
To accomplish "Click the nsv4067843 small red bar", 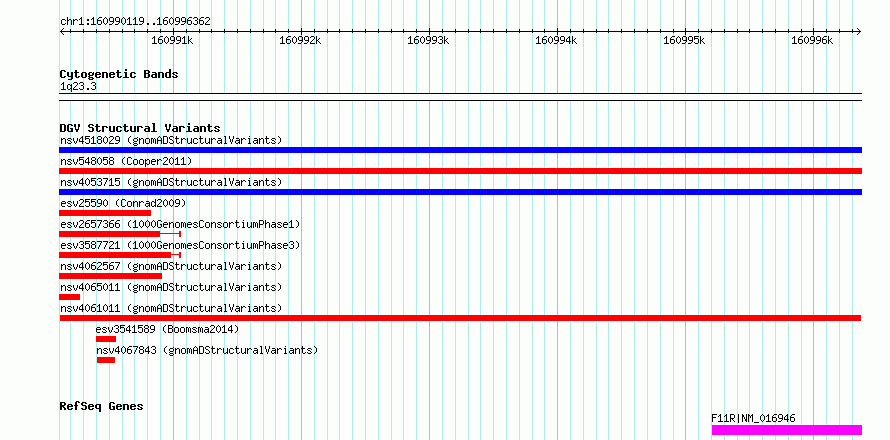I will (x=106, y=360).
